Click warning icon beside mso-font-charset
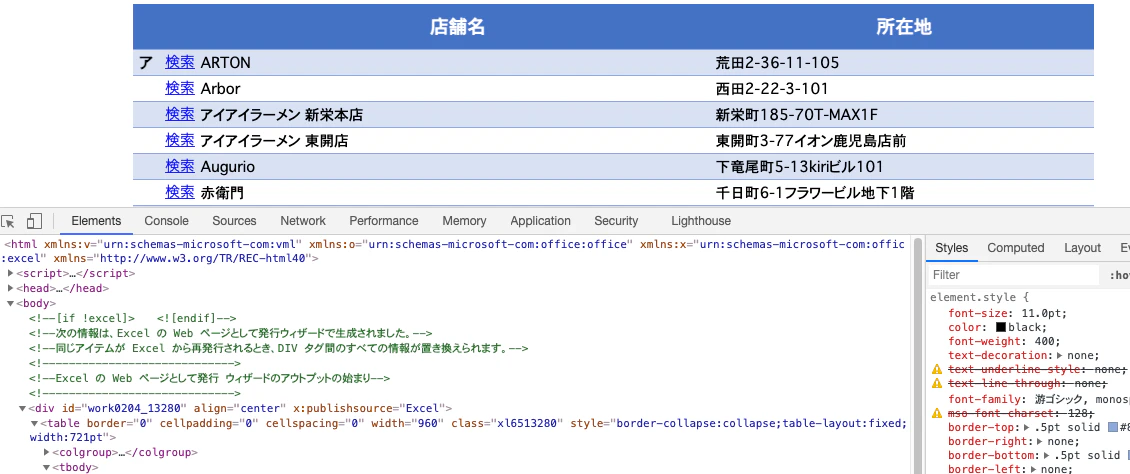The width and height of the screenshot is (1130, 474). click(x=937, y=413)
